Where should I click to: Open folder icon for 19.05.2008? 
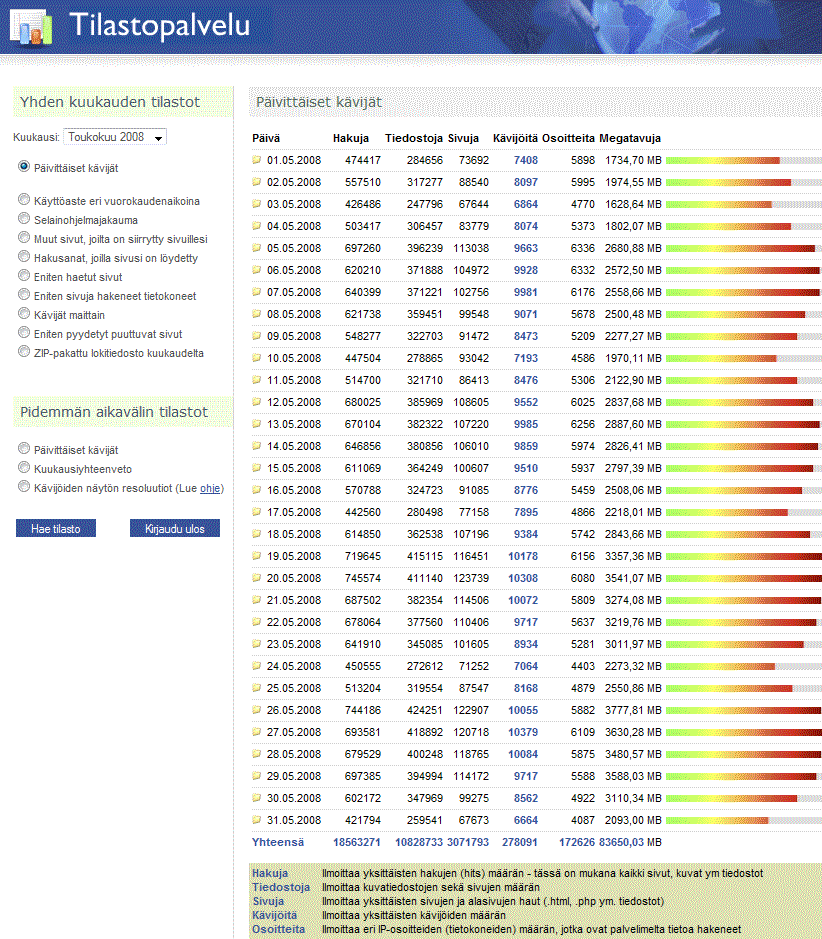tap(257, 556)
